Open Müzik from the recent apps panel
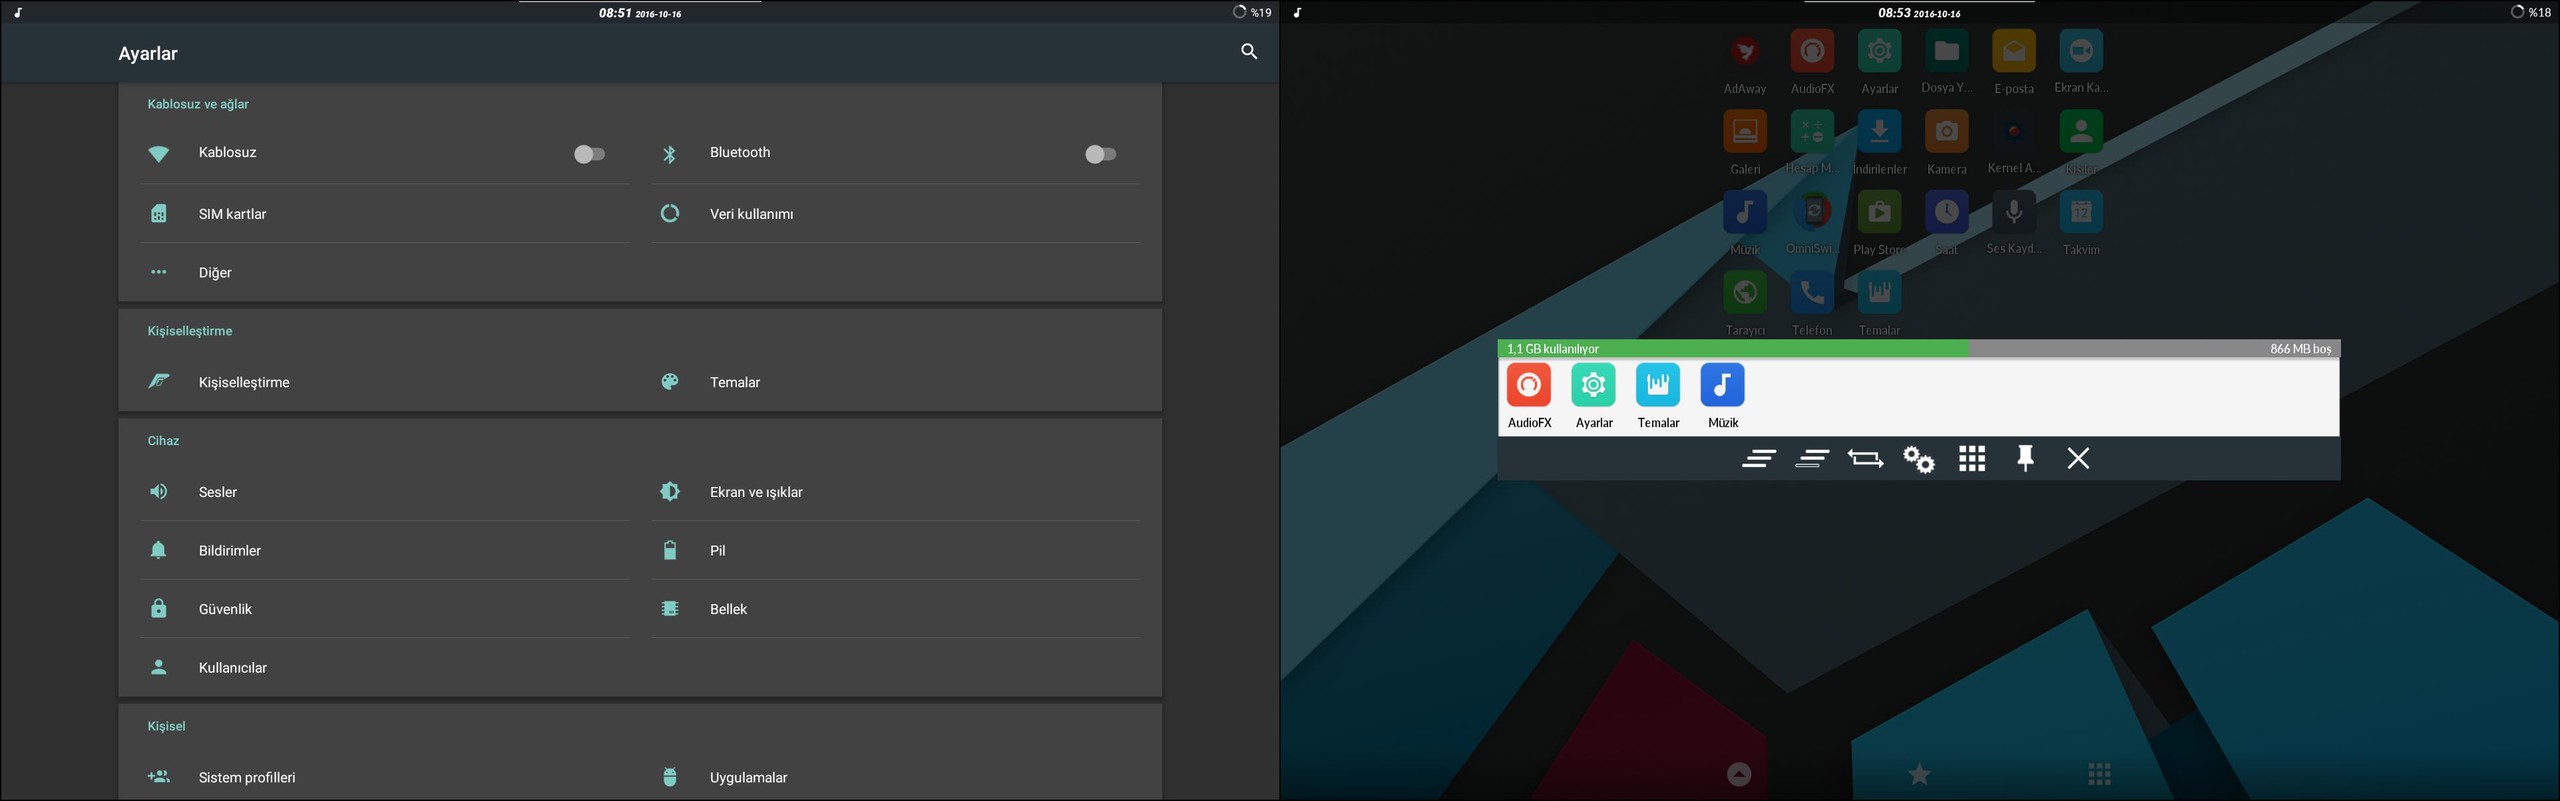The width and height of the screenshot is (2560, 801). click(1722, 396)
